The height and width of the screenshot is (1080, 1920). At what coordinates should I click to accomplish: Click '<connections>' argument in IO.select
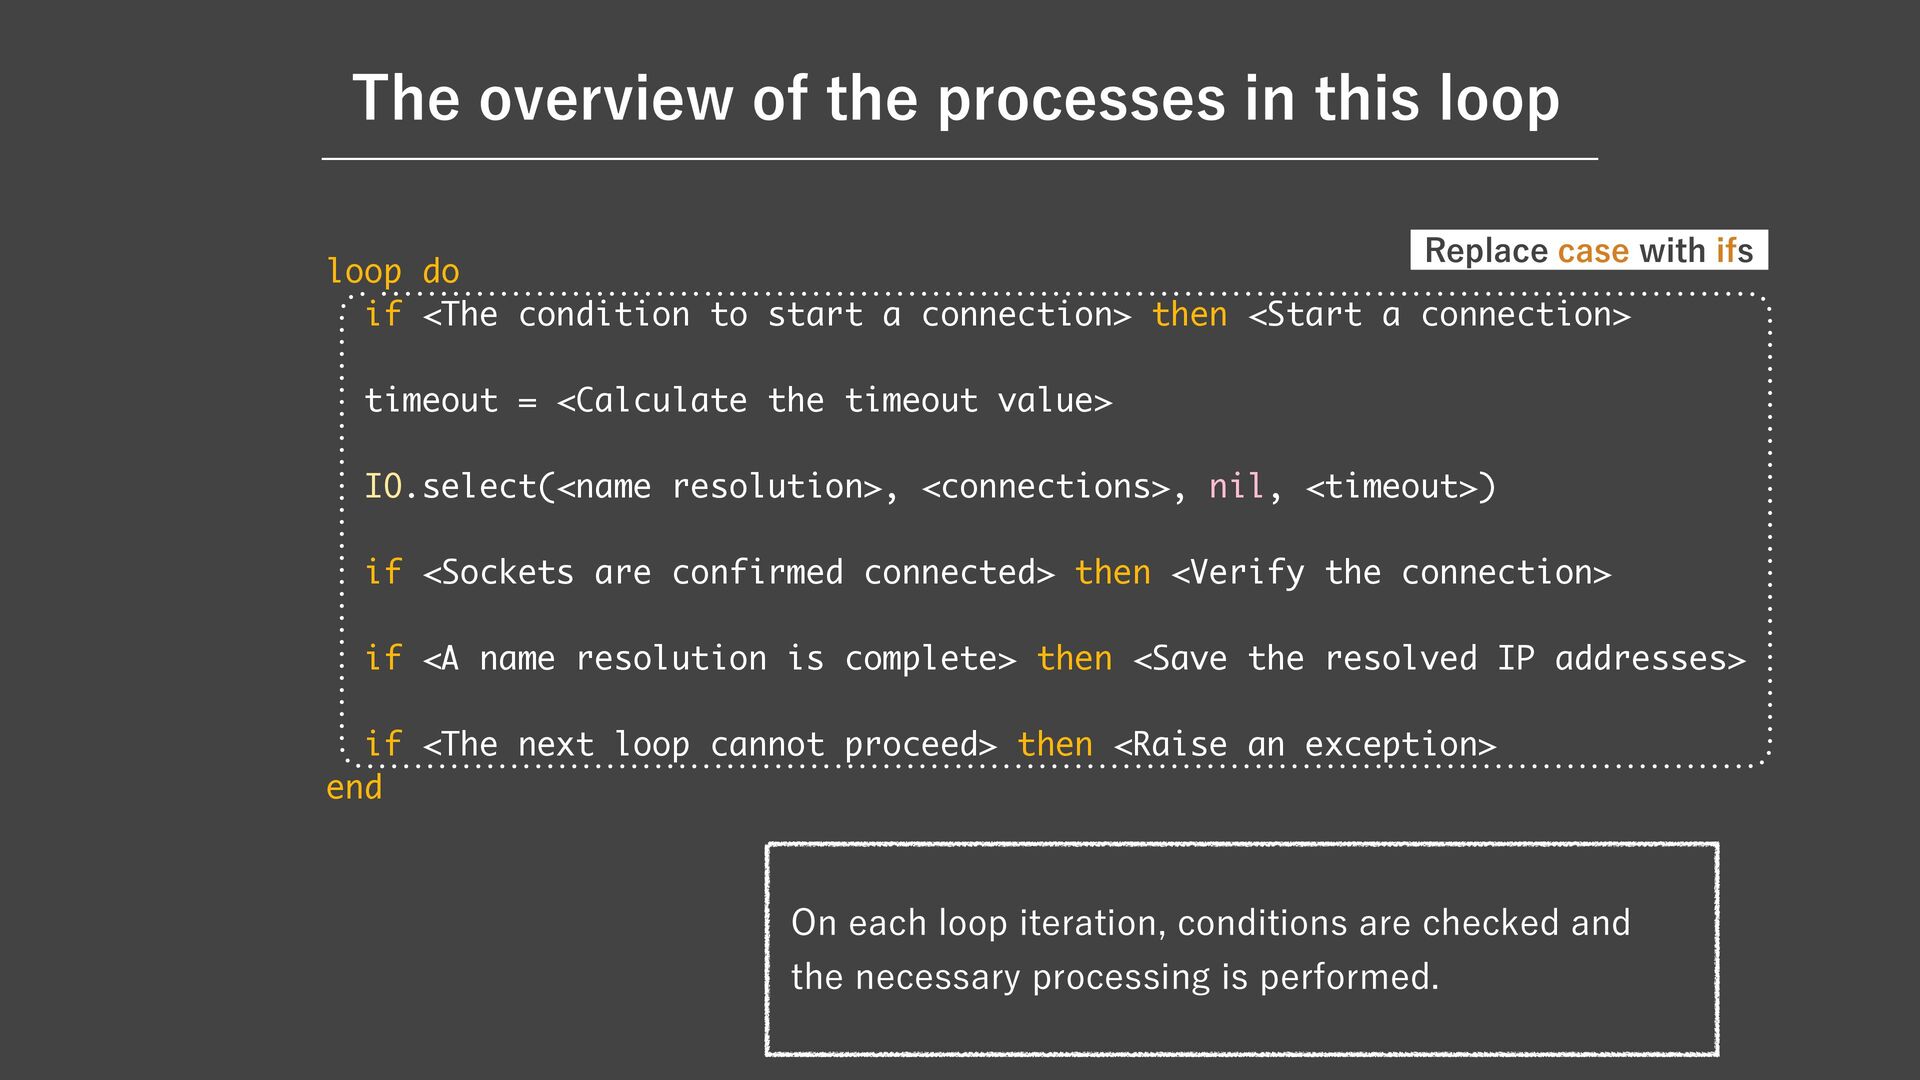[1046, 487]
